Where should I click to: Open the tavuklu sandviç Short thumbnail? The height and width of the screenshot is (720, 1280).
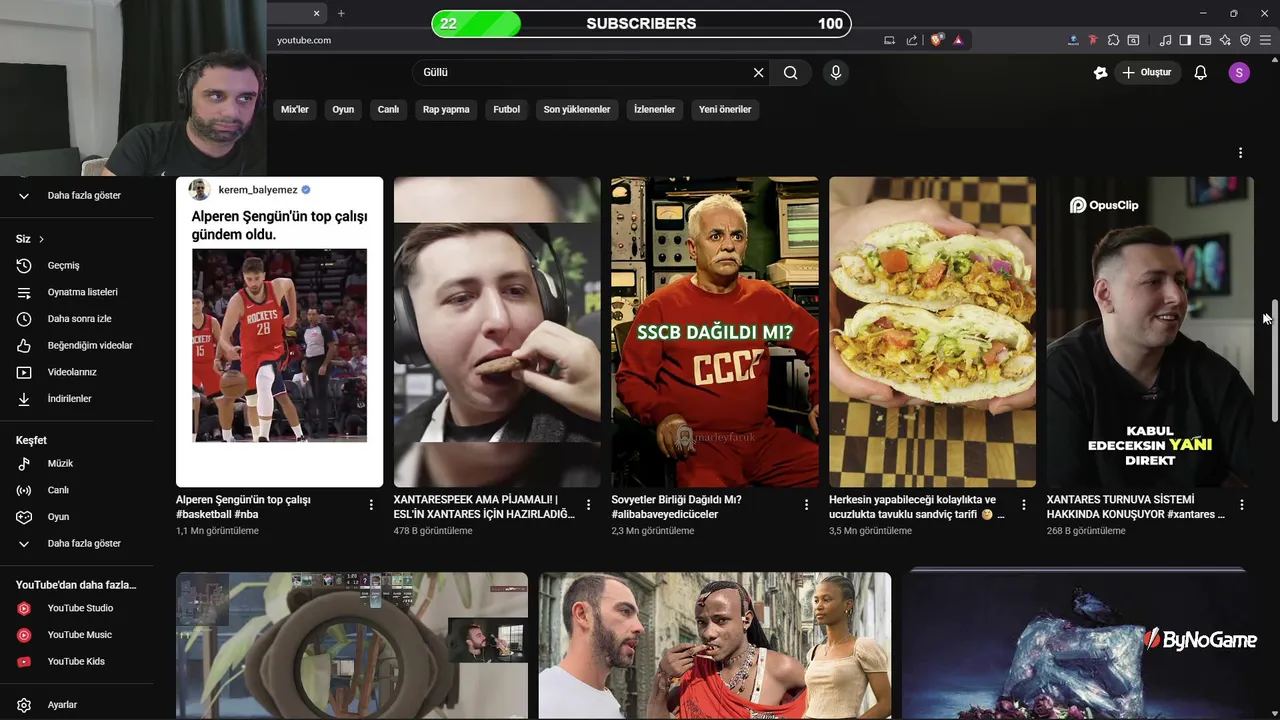tap(932, 332)
